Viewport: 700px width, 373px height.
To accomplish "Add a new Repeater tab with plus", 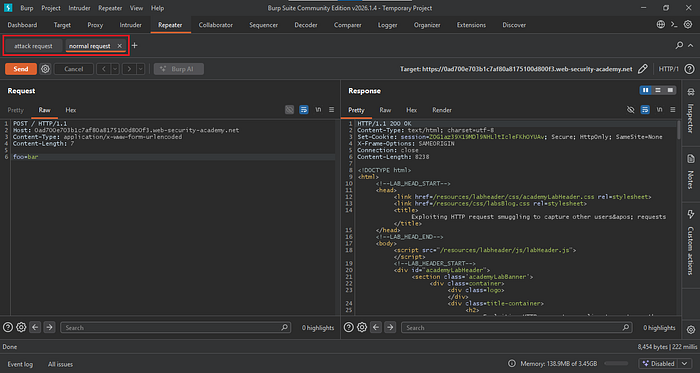I will (134, 46).
